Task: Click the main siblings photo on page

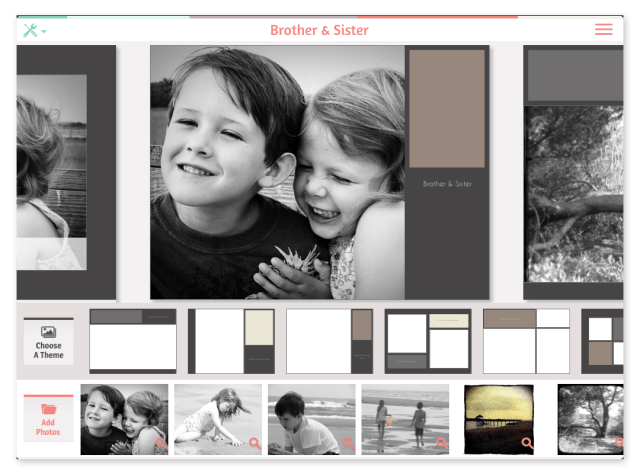Action: point(277,172)
